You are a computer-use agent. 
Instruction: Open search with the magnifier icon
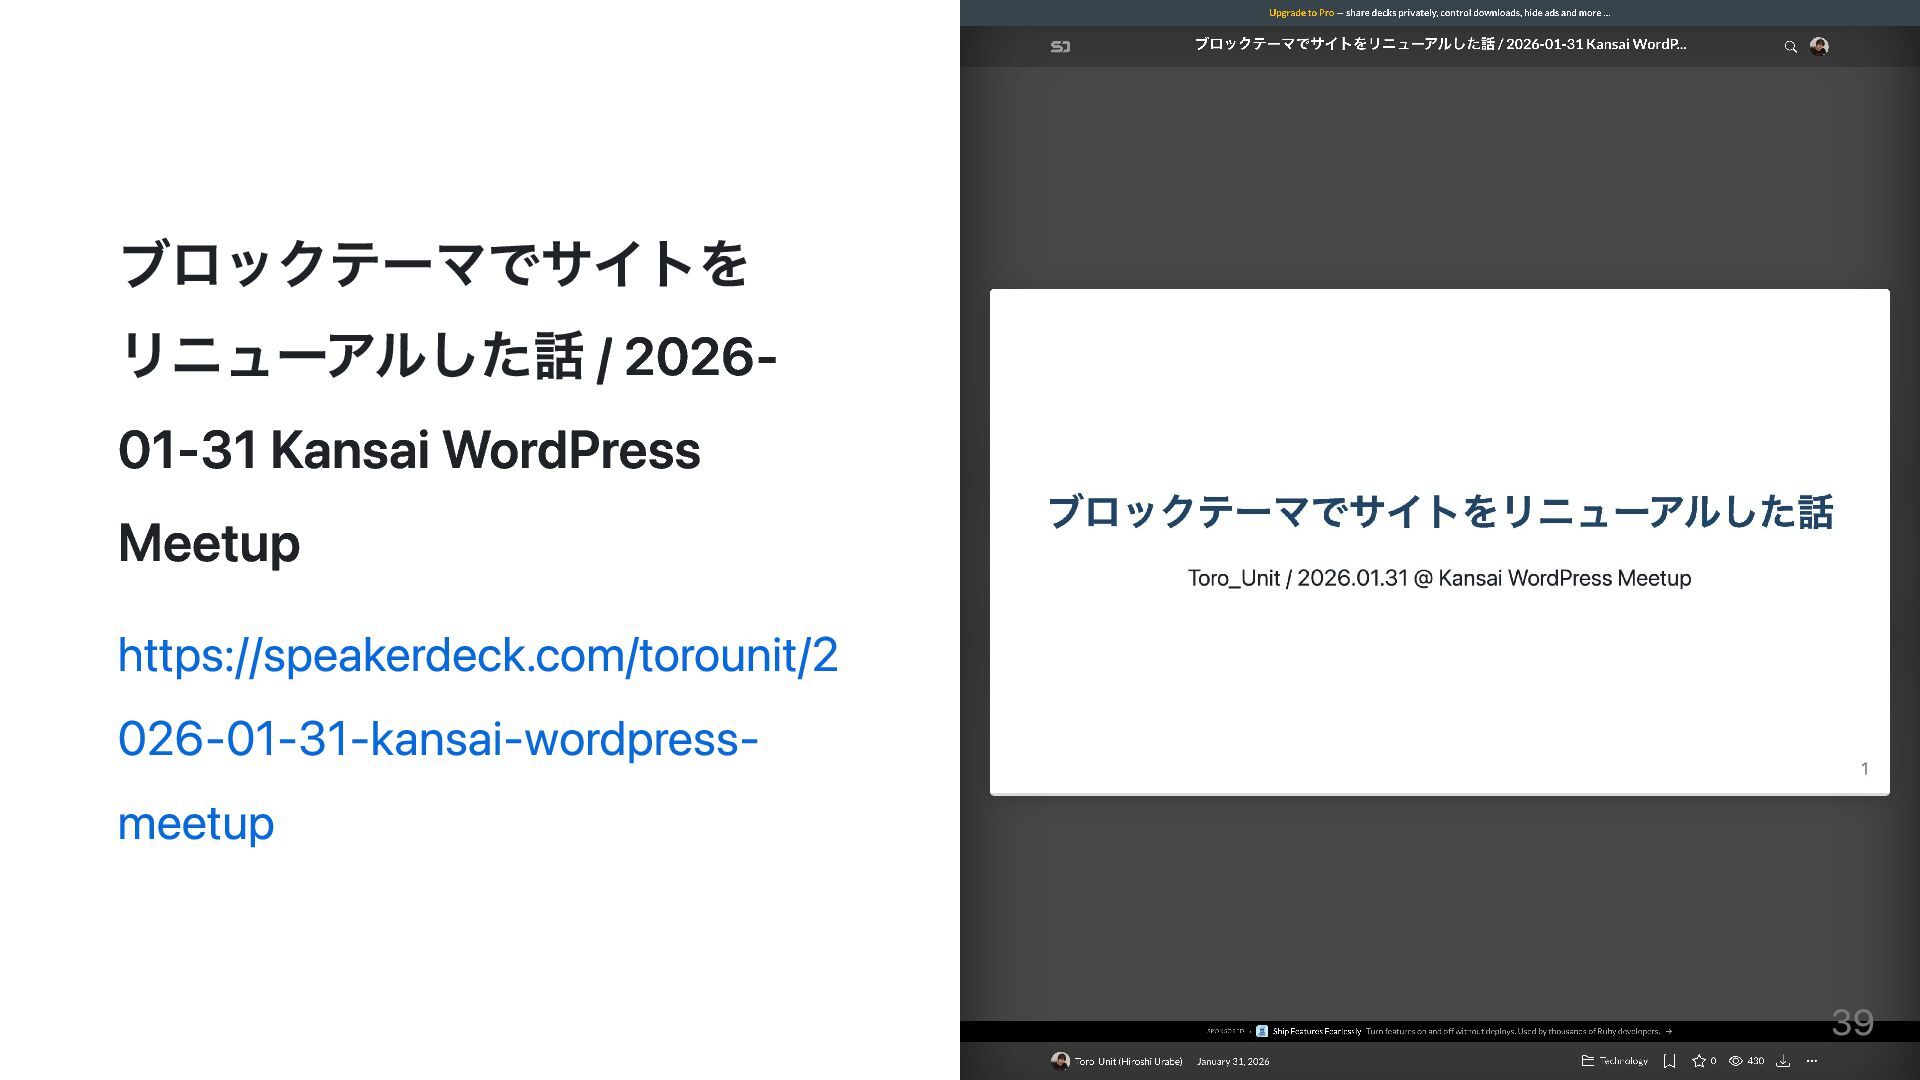click(1790, 46)
